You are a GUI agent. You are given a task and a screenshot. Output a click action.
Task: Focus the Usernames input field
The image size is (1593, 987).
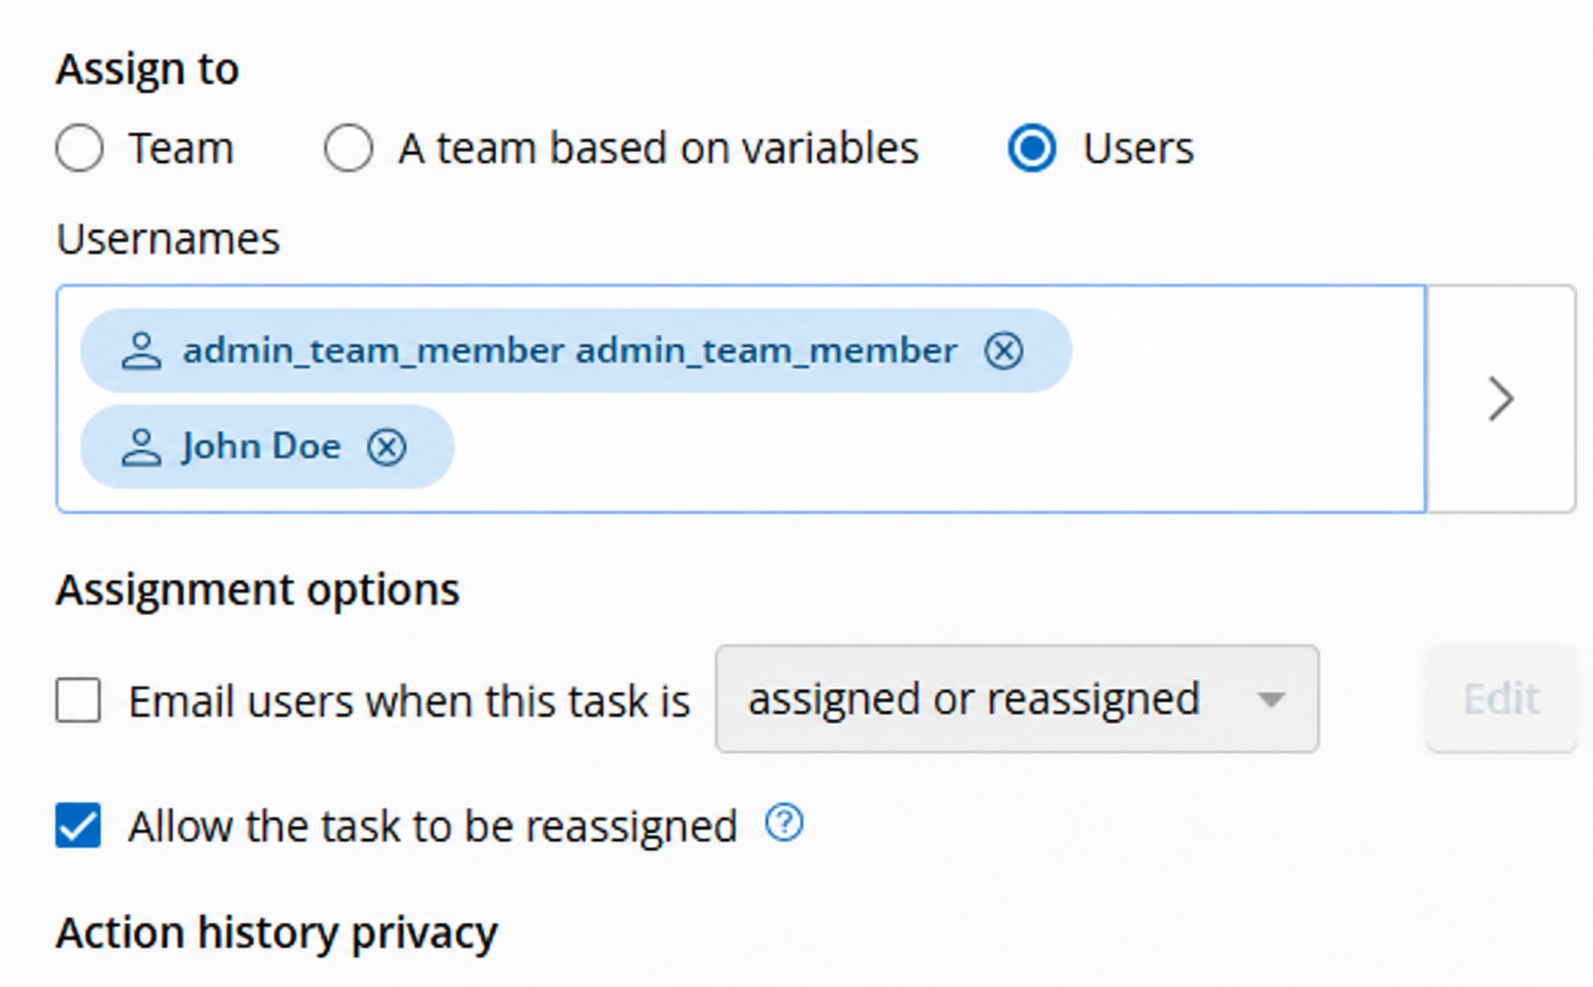click(x=741, y=399)
